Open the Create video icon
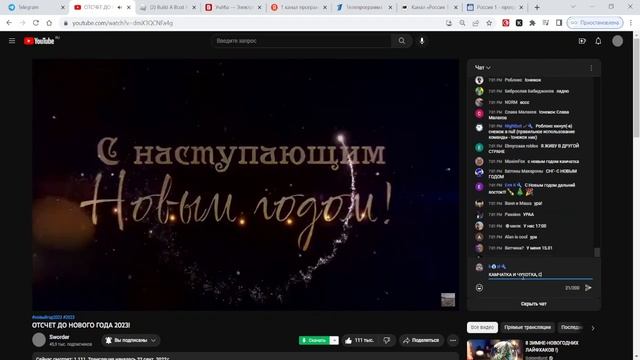Screen dimensions: 640x360 (582, 41)
